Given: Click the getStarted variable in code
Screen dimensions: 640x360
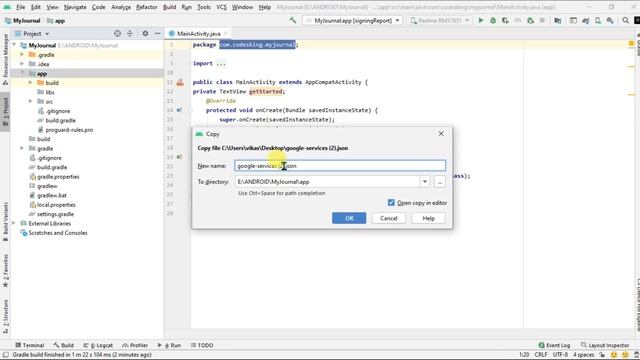Looking at the screenshot, I should pyautogui.click(x=265, y=91).
